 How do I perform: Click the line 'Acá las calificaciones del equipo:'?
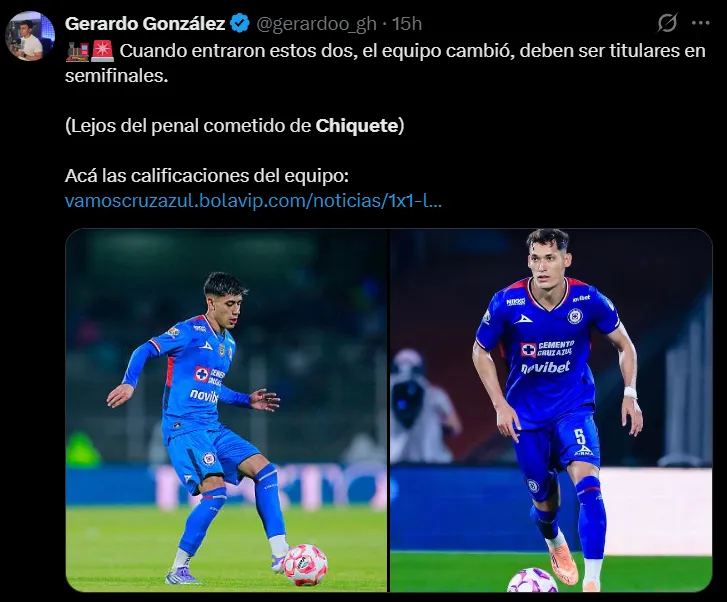(x=206, y=176)
